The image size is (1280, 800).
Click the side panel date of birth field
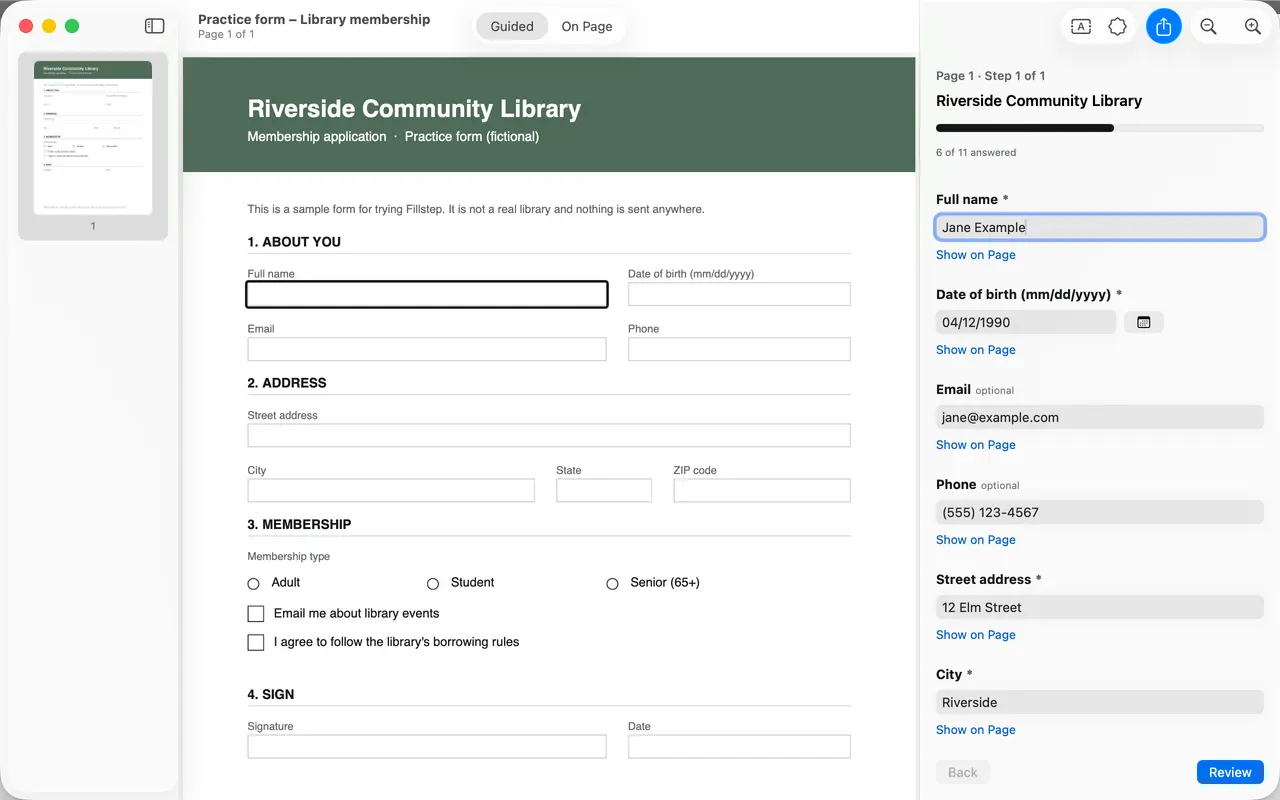pos(1026,322)
